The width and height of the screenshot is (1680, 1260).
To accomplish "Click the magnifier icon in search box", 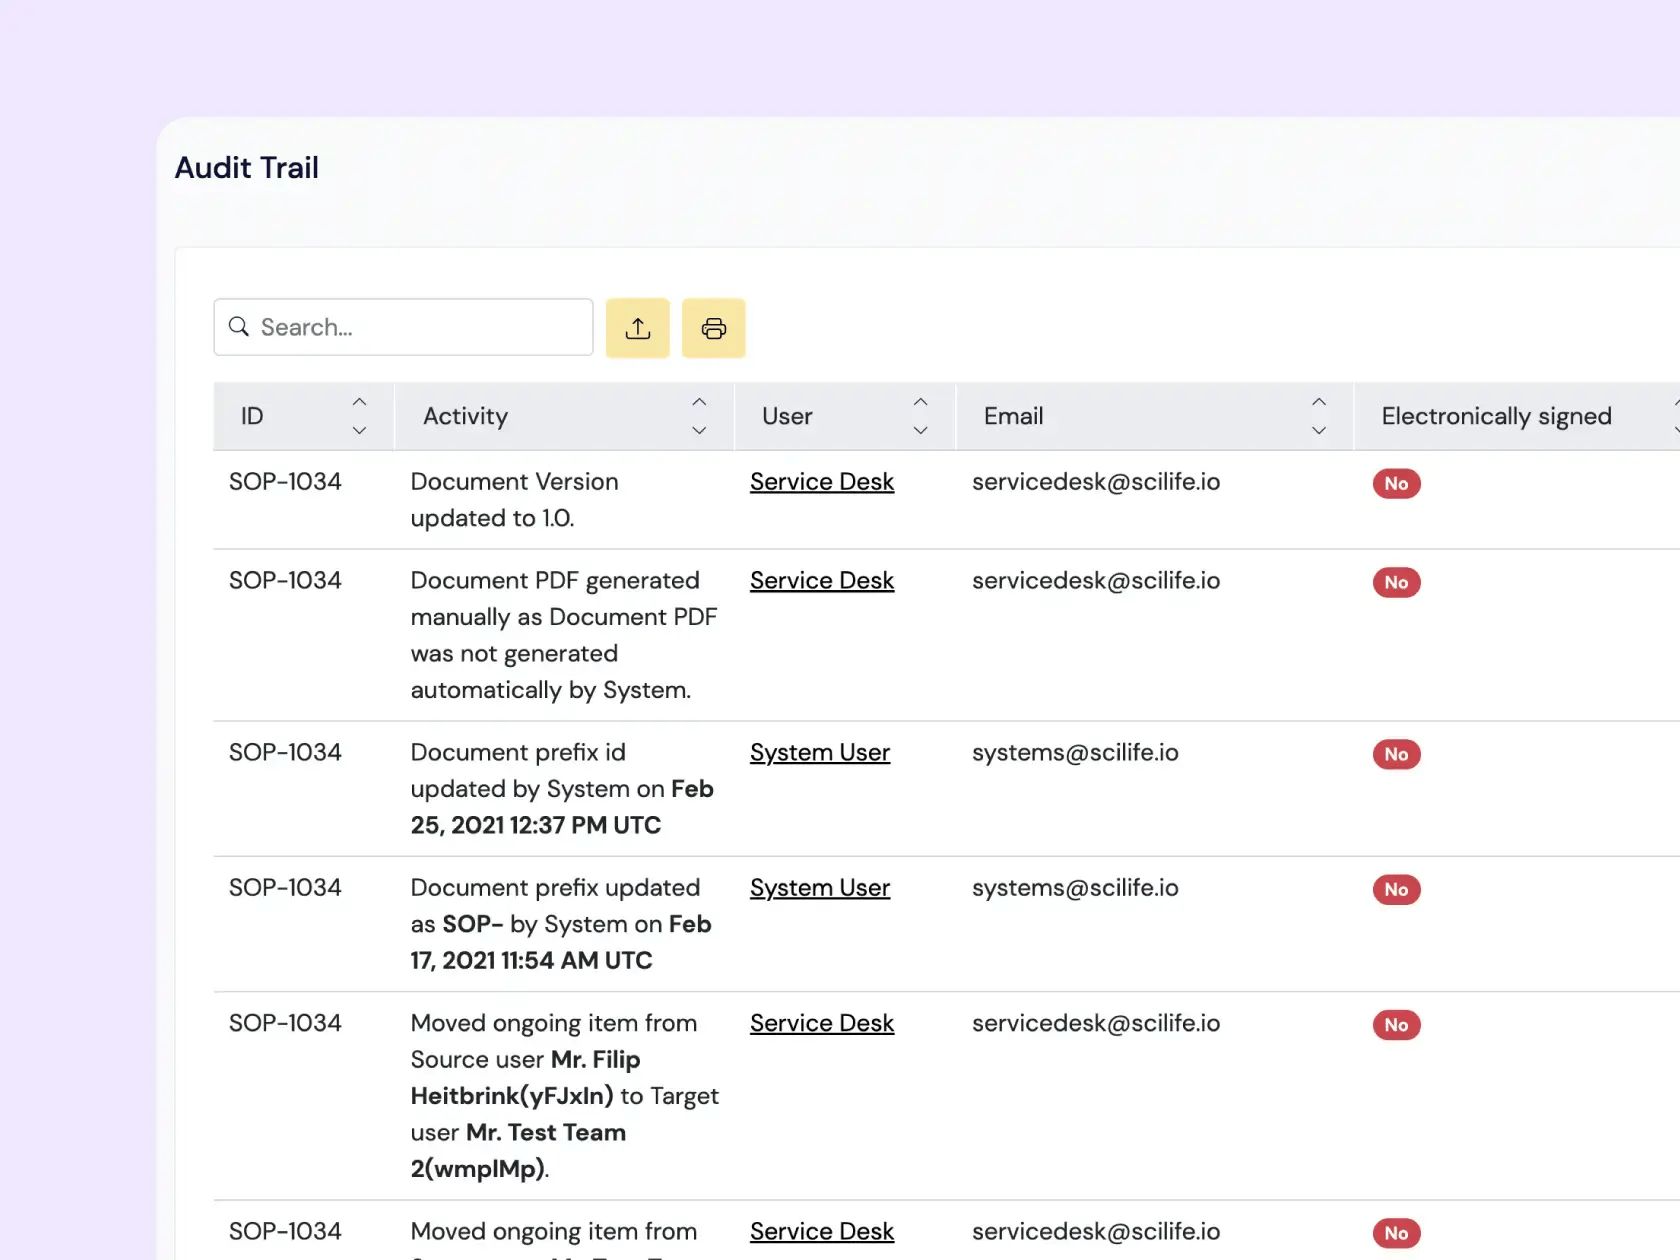I will [x=239, y=327].
